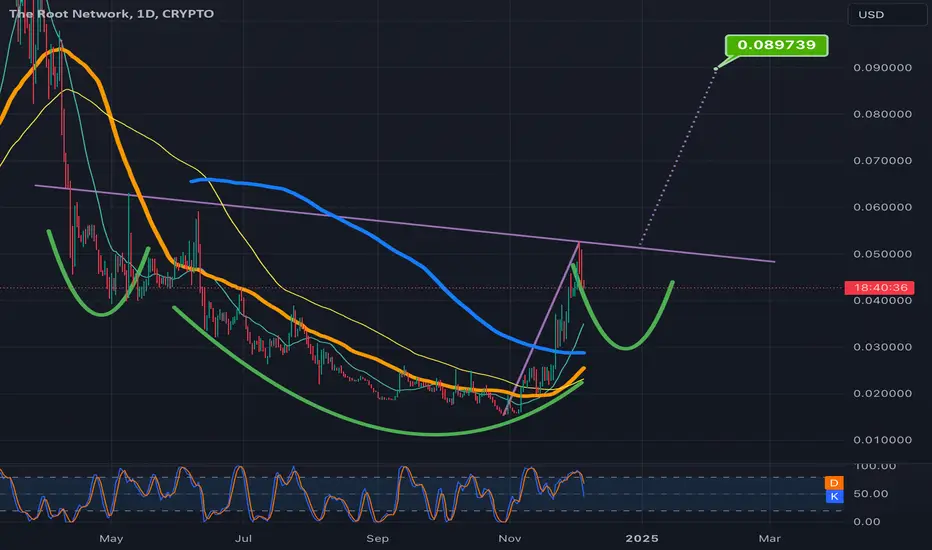Click the Nov date axis label
The height and width of the screenshot is (550, 932).
[509, 539]
